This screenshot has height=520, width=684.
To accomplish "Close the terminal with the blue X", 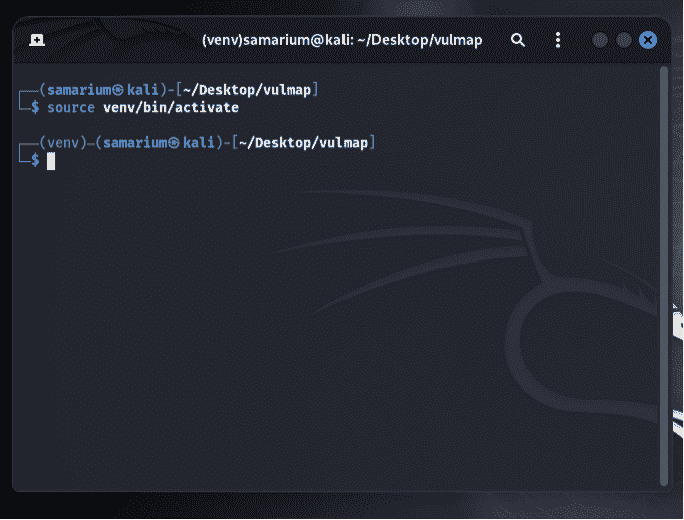I will (648, 40).
